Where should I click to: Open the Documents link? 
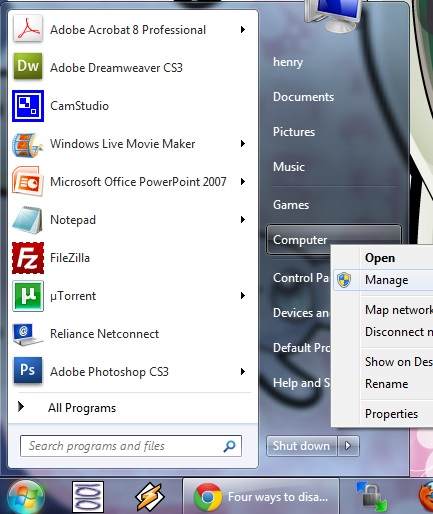point(303,97)
